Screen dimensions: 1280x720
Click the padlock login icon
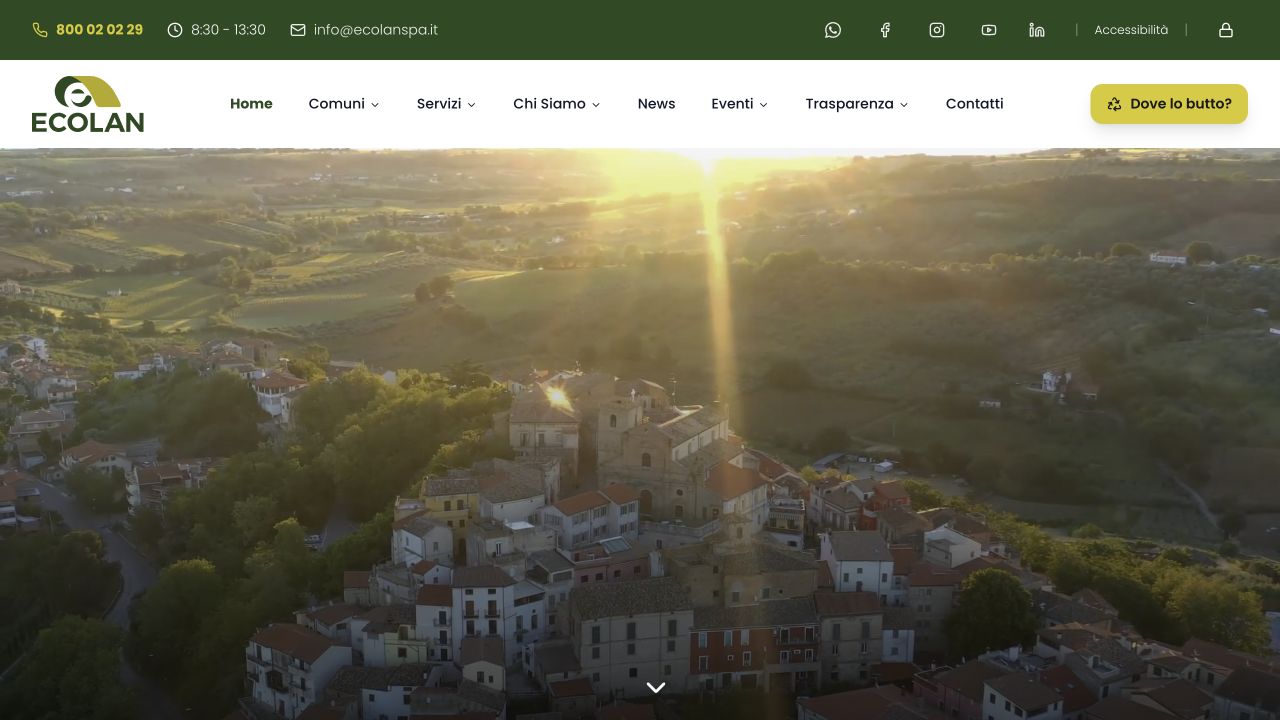[x=1226, y=30]
